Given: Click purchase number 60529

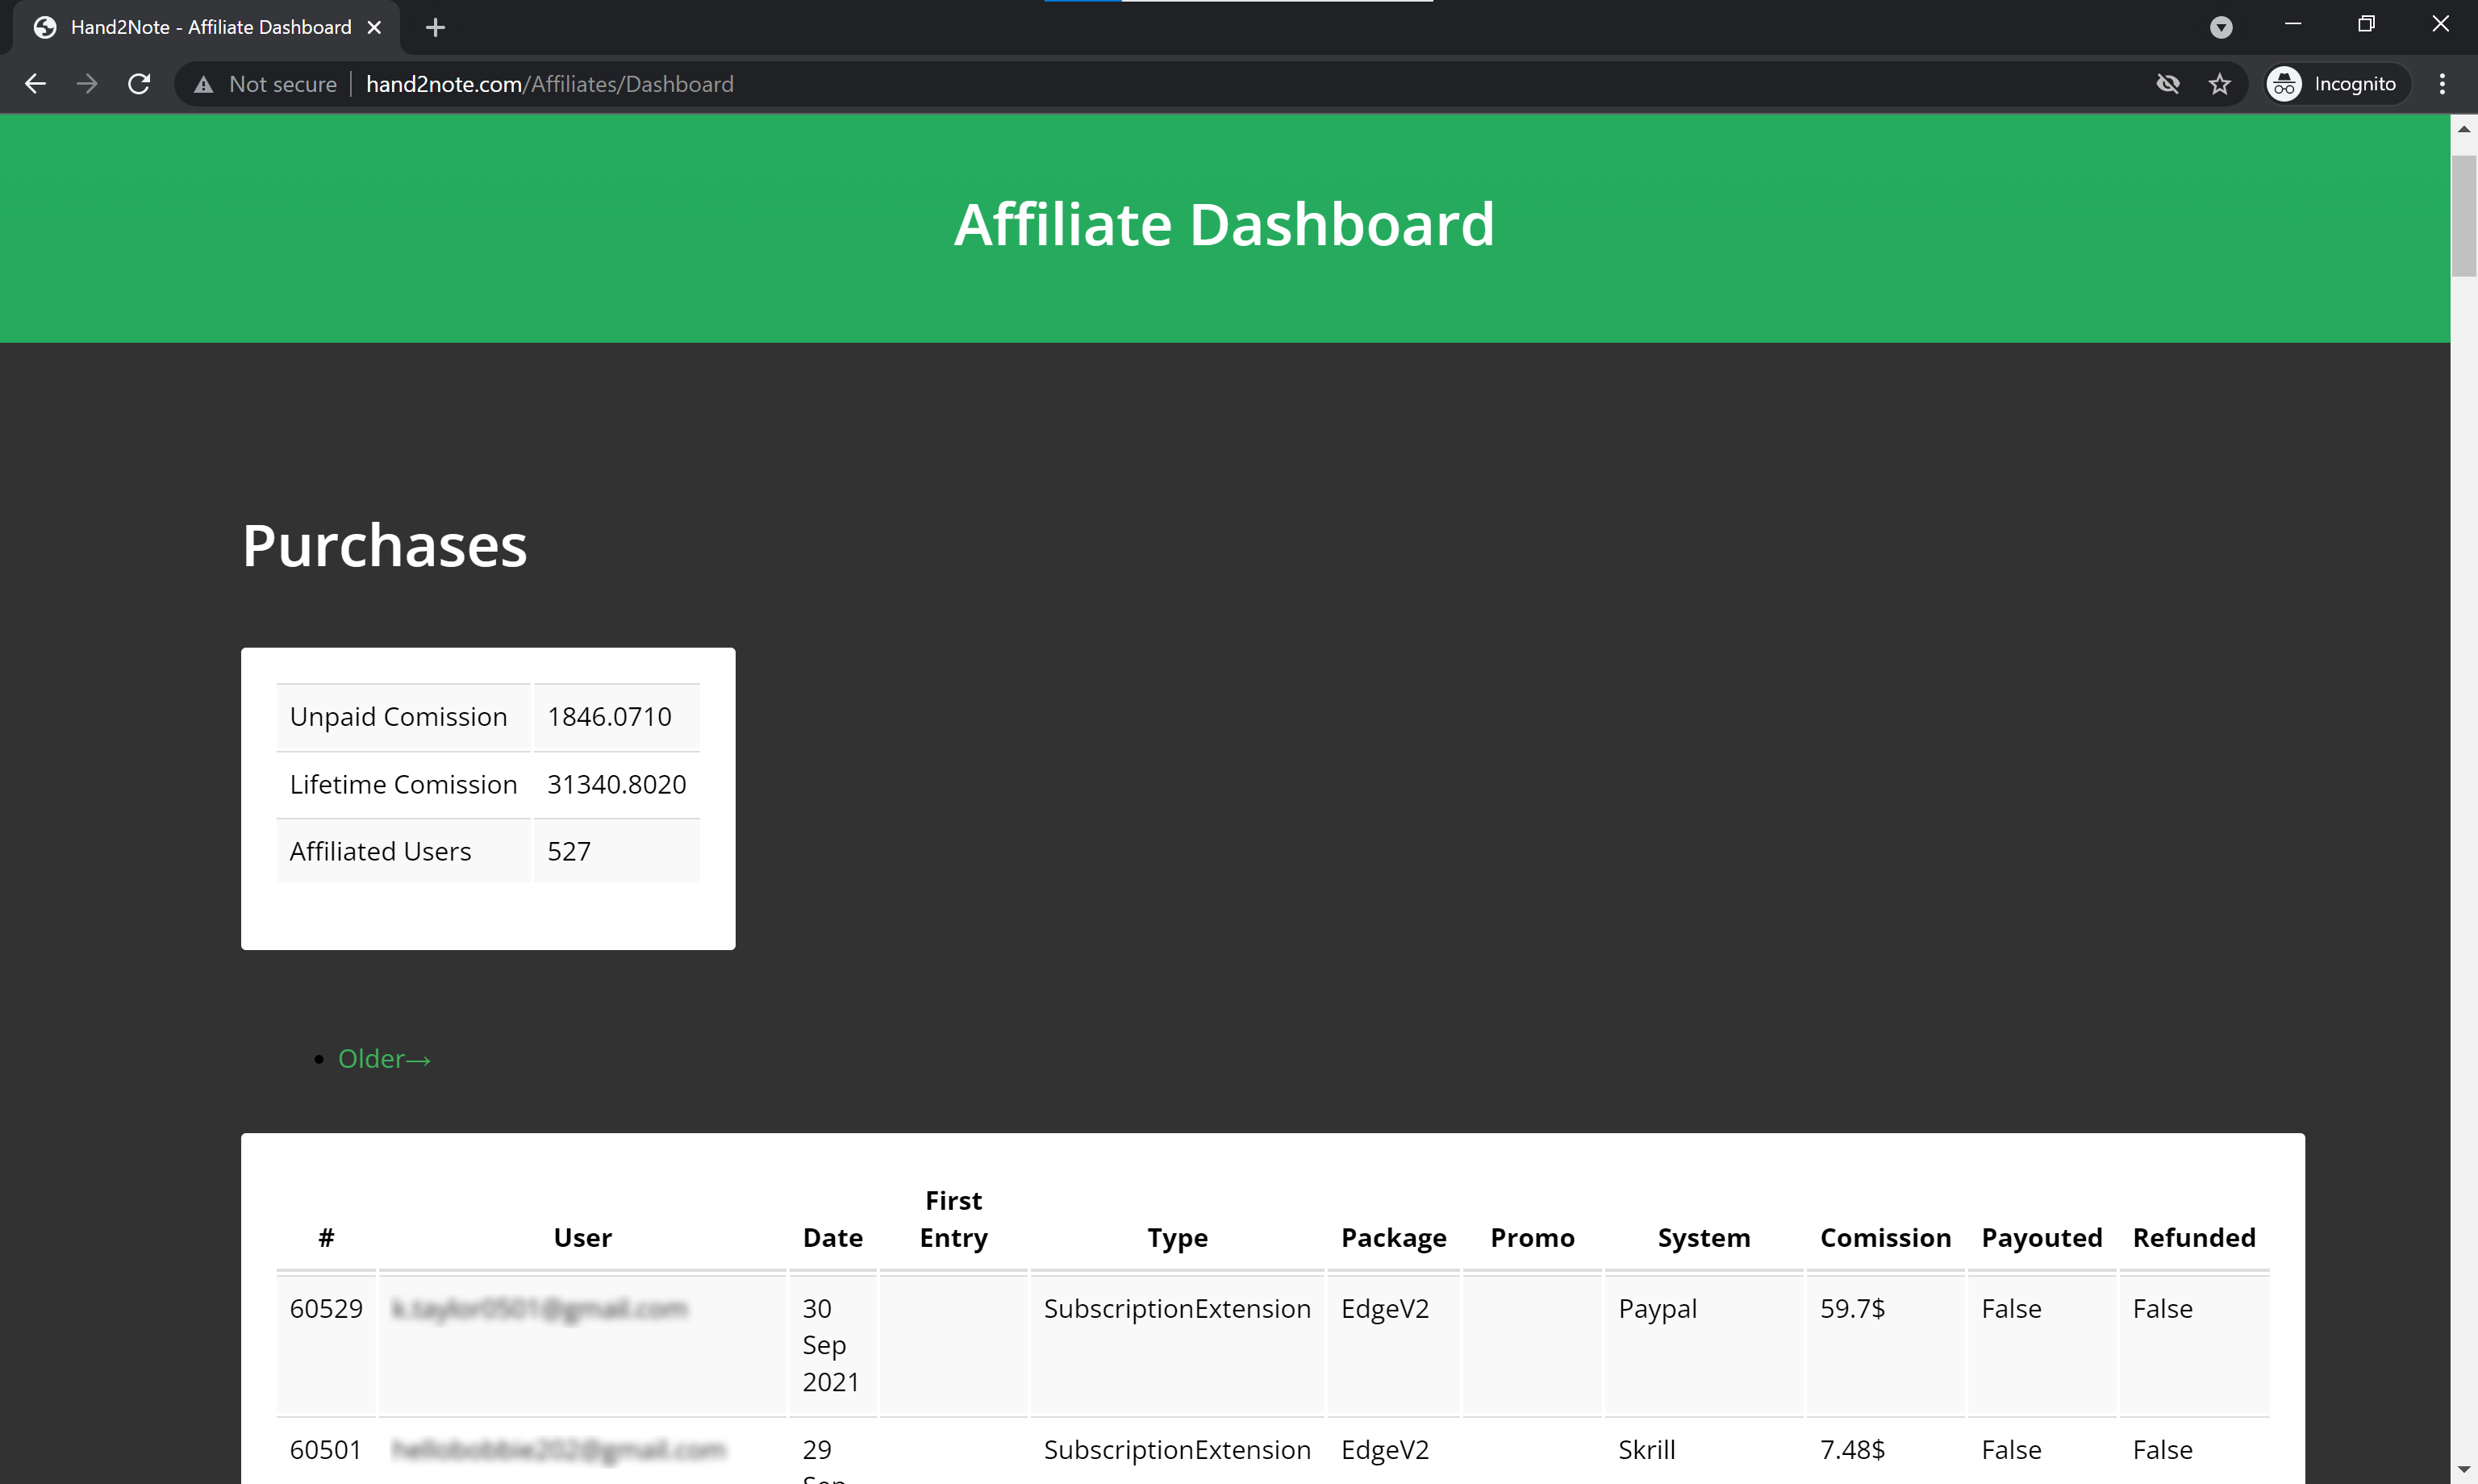Looking at the screenshot, I should 326,1308.
